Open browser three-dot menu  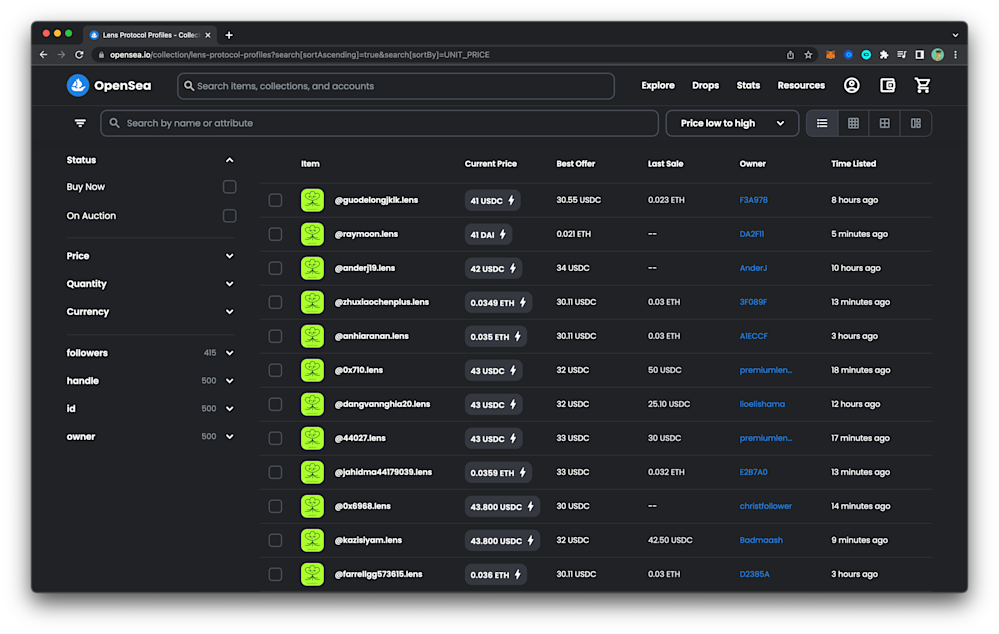(955, 55)
